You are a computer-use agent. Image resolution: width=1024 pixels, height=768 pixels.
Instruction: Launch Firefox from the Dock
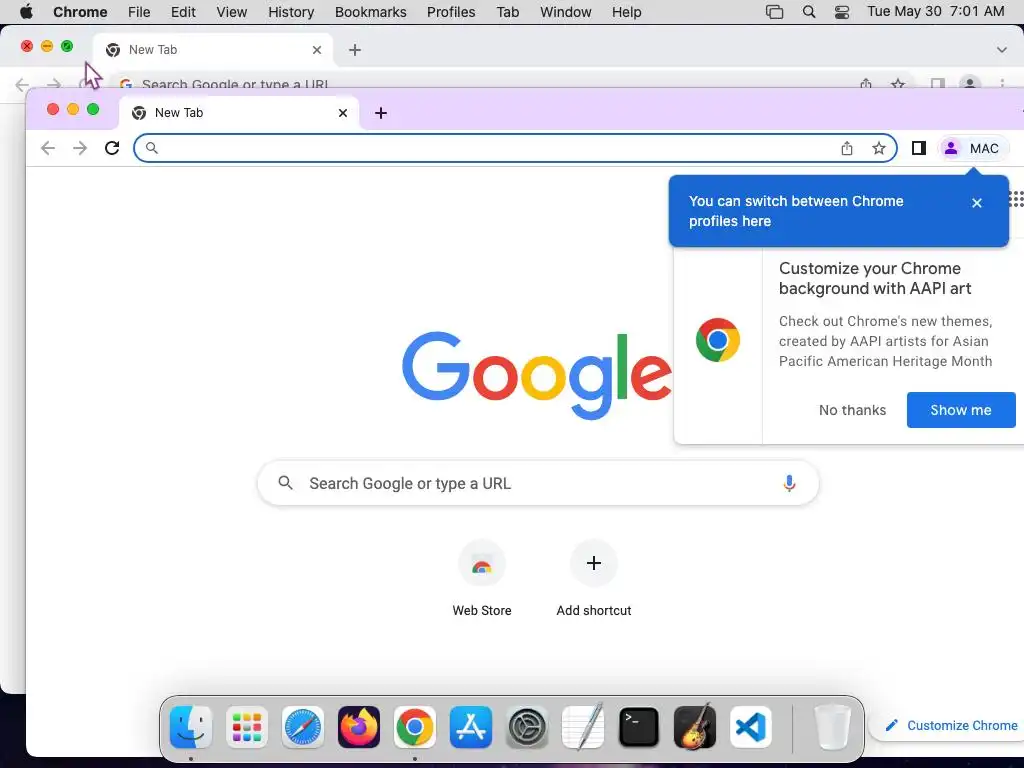coord(359,727)
